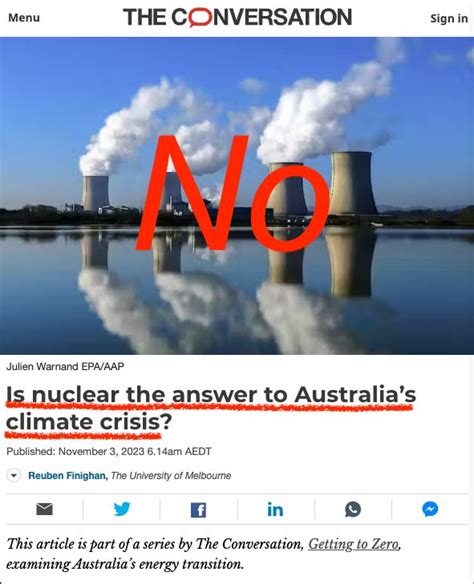
Task: Click Sign in link
Action: (449, 18)
